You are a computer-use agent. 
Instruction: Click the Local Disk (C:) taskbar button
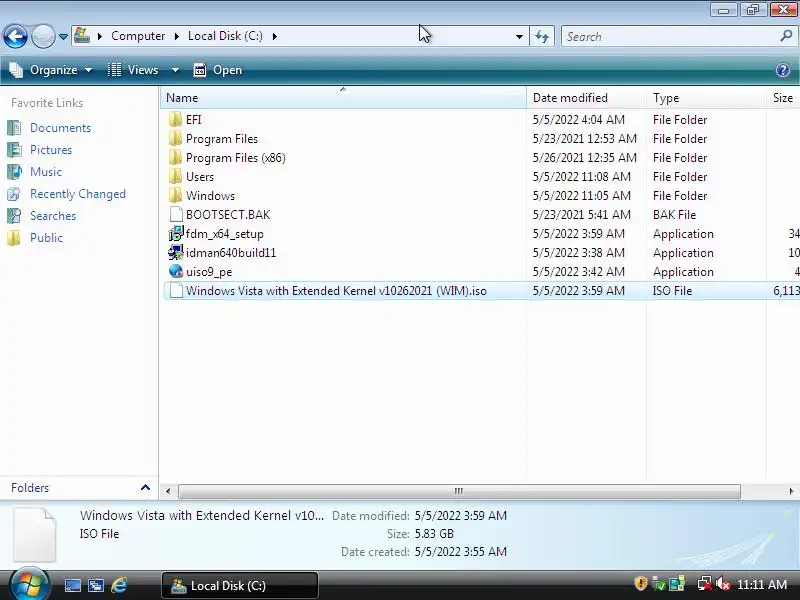point(240,585)
